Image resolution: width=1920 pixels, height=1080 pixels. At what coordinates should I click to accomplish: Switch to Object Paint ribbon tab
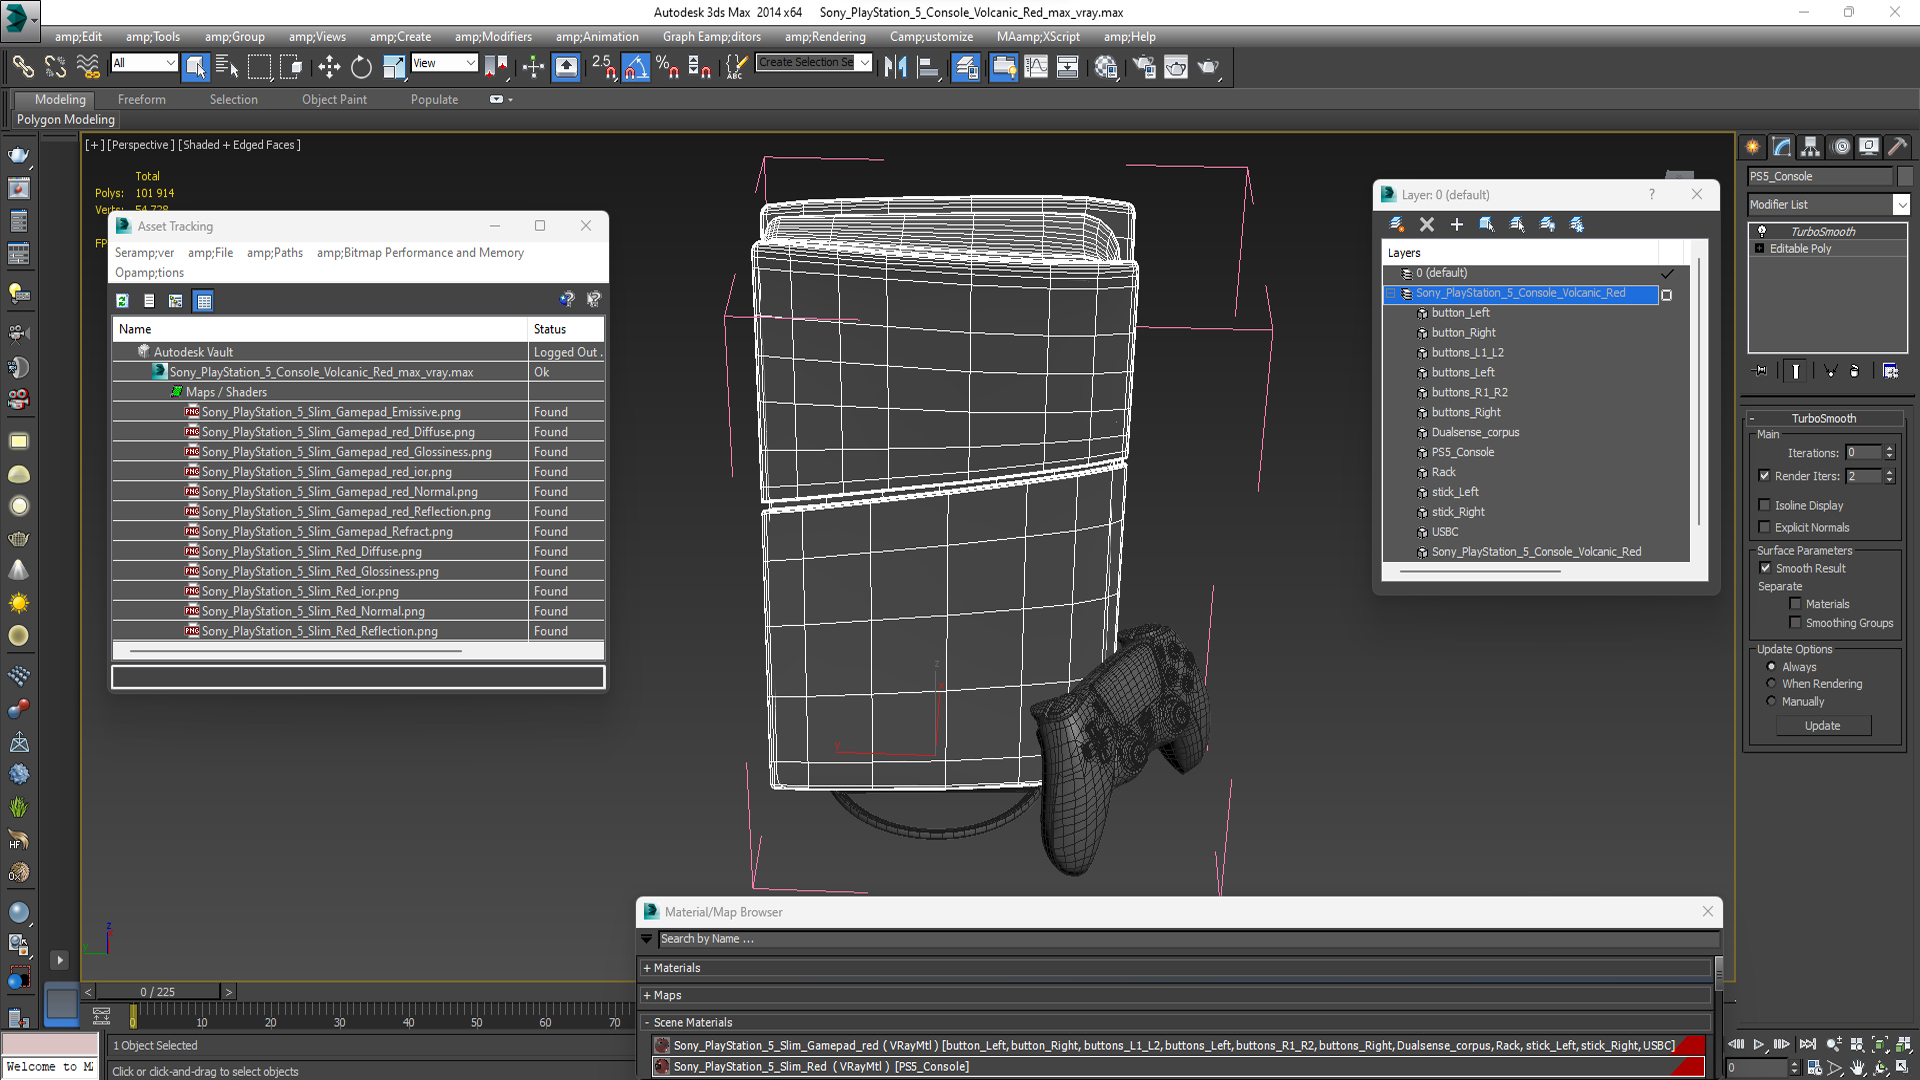point(334,99)
